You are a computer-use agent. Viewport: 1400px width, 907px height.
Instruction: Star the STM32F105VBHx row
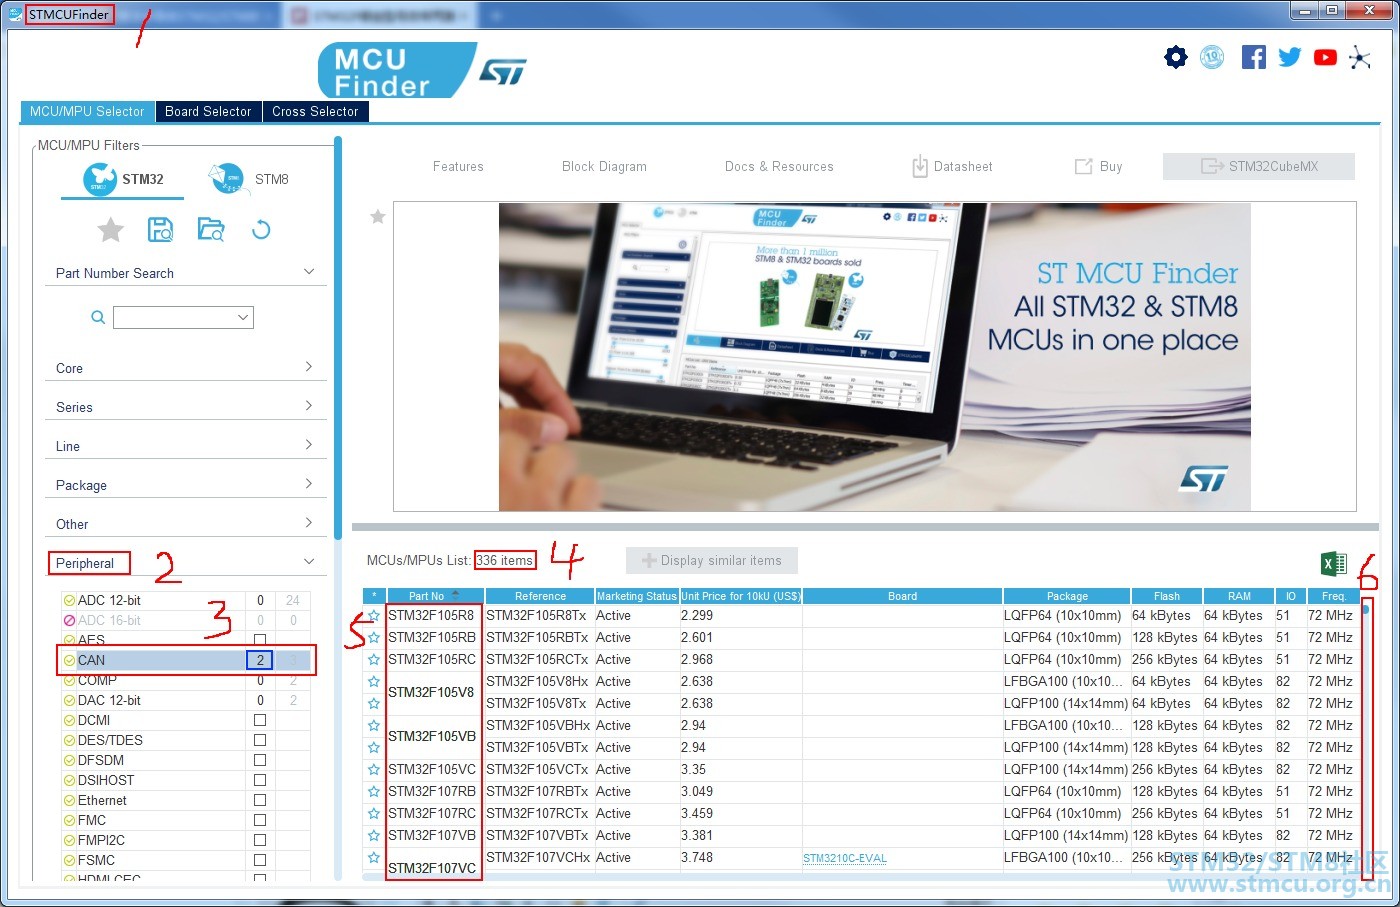pos(374,726)
